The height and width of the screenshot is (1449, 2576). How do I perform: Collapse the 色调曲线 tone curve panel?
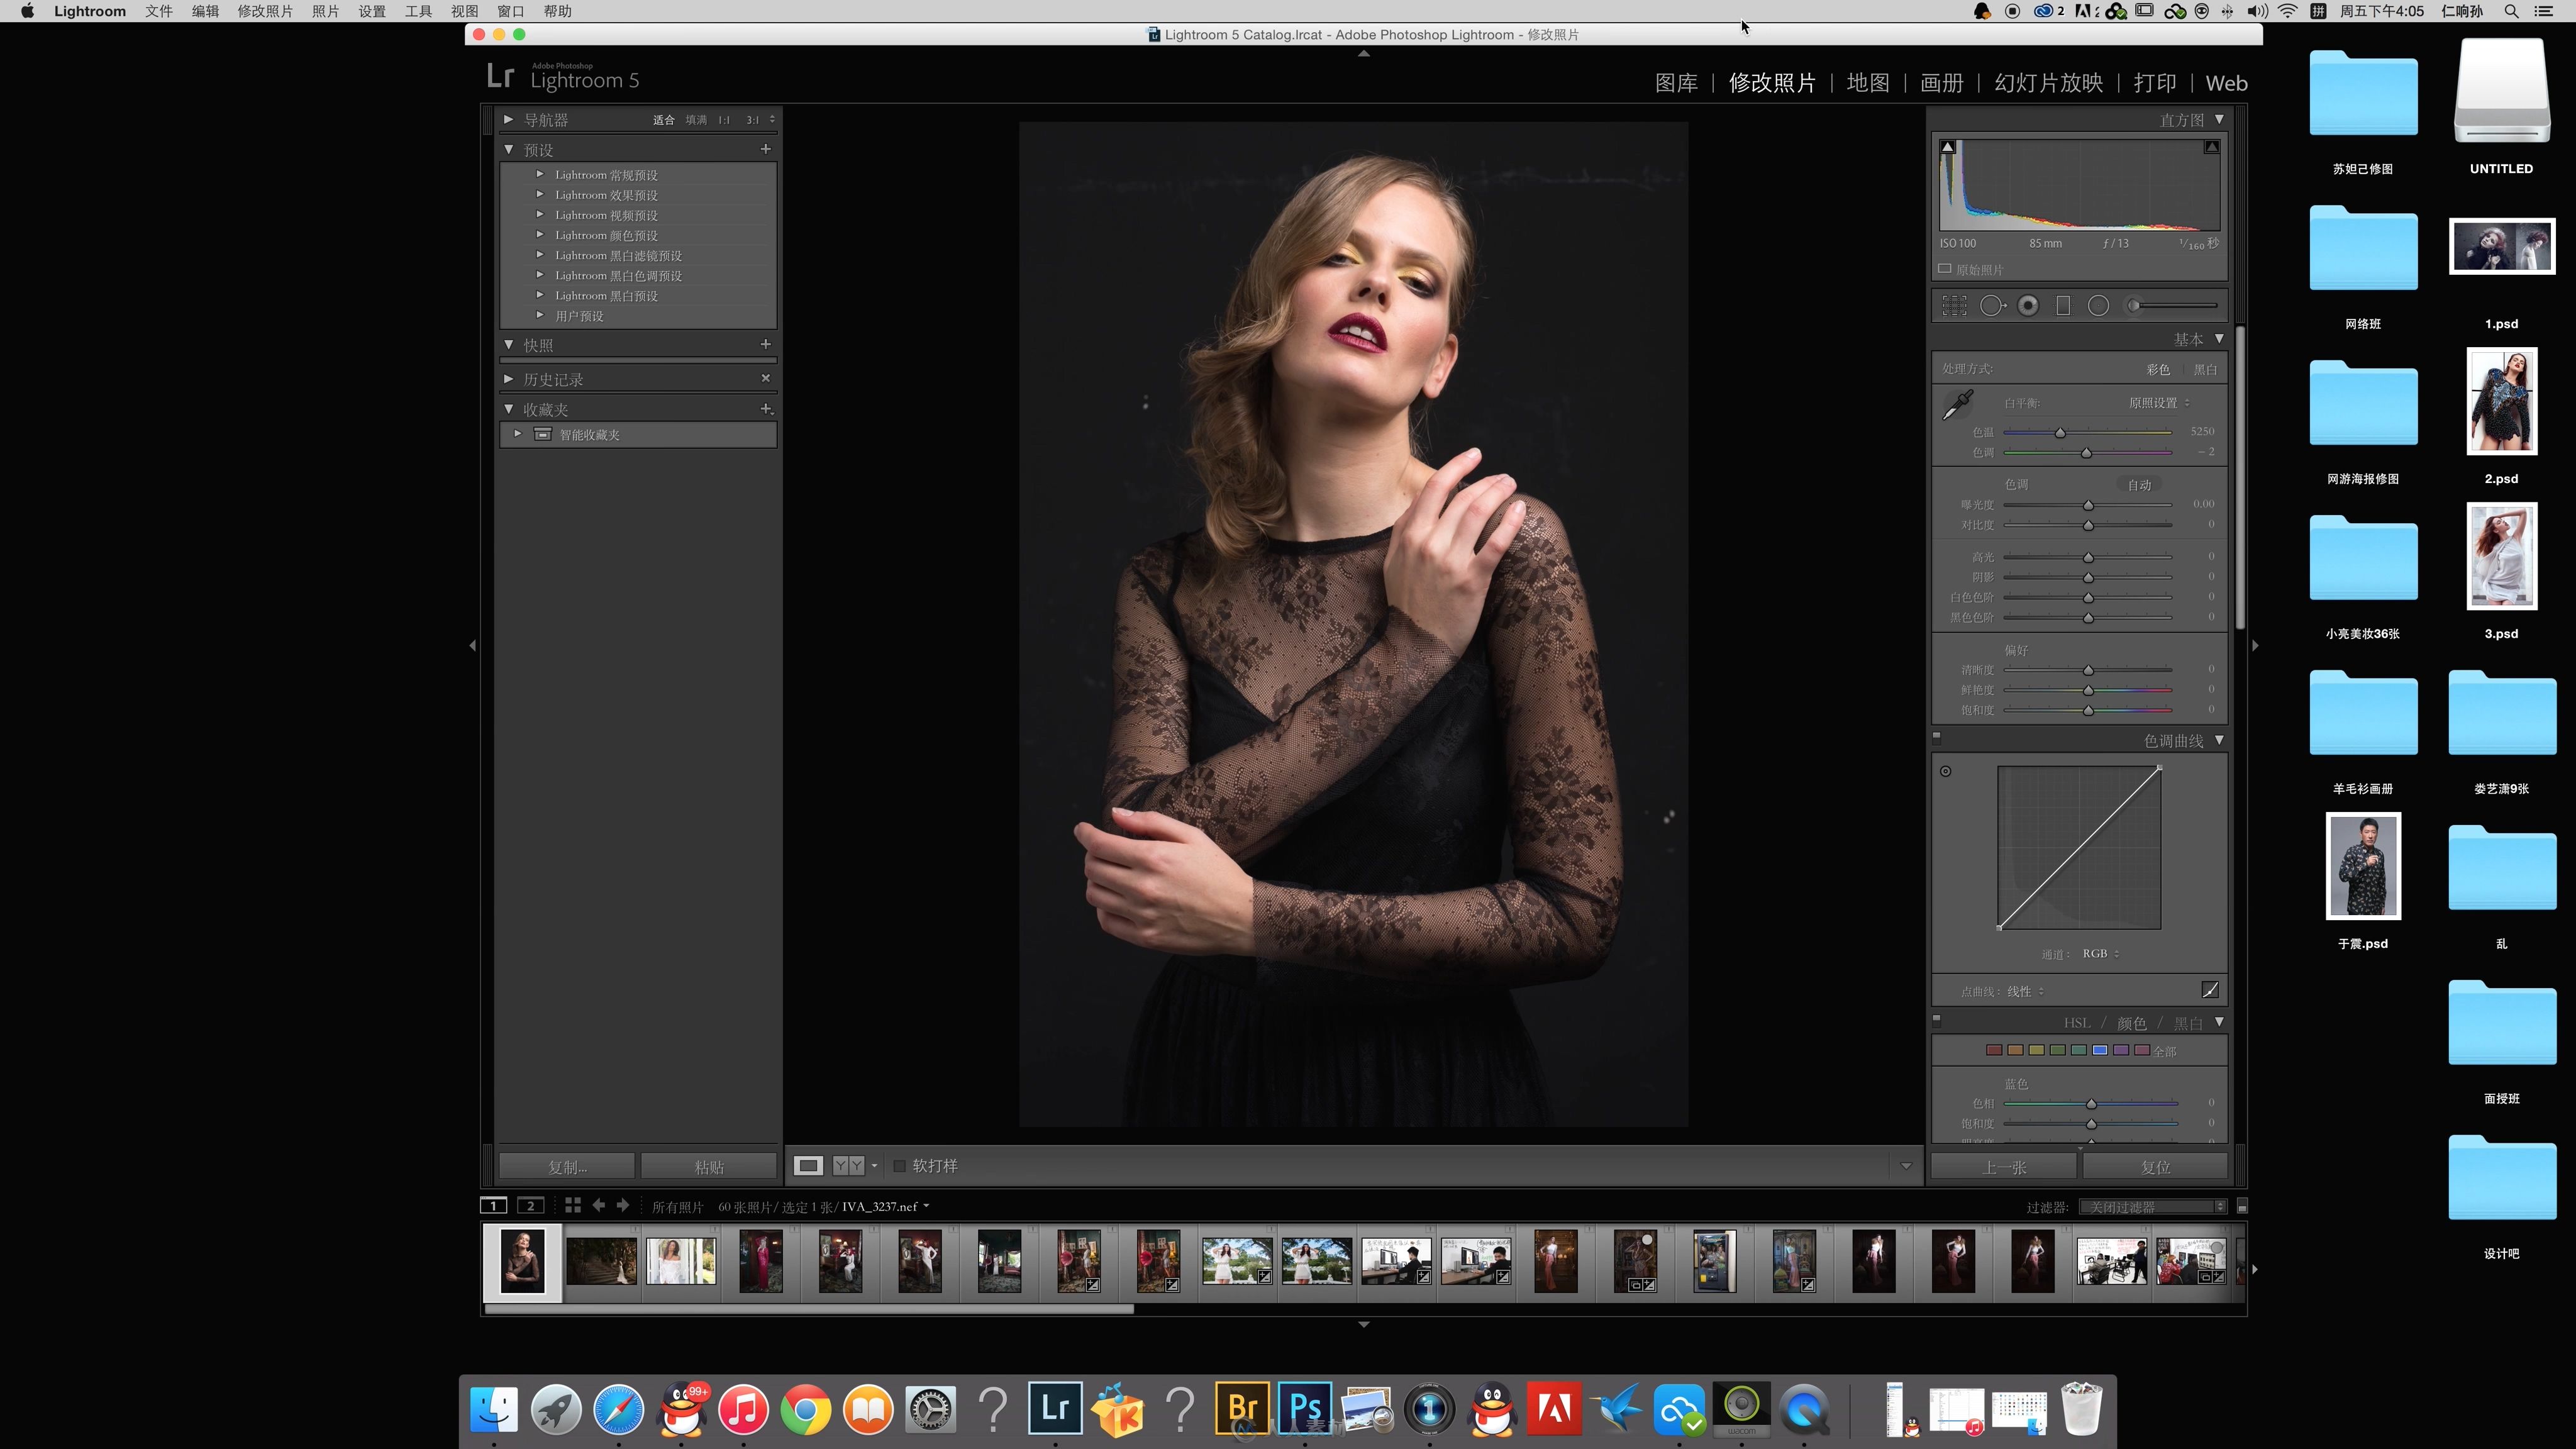coord(2219,740)
